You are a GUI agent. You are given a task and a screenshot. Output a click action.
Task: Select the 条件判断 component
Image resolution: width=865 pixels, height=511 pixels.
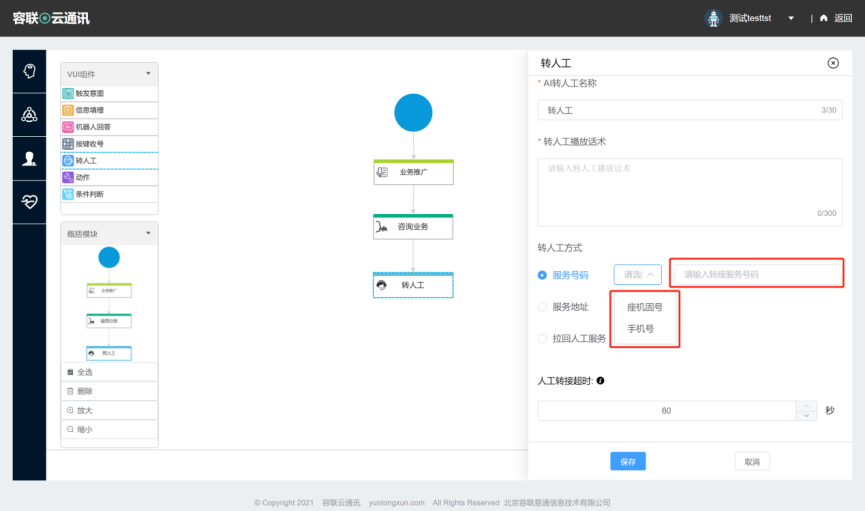click(109, 194)
